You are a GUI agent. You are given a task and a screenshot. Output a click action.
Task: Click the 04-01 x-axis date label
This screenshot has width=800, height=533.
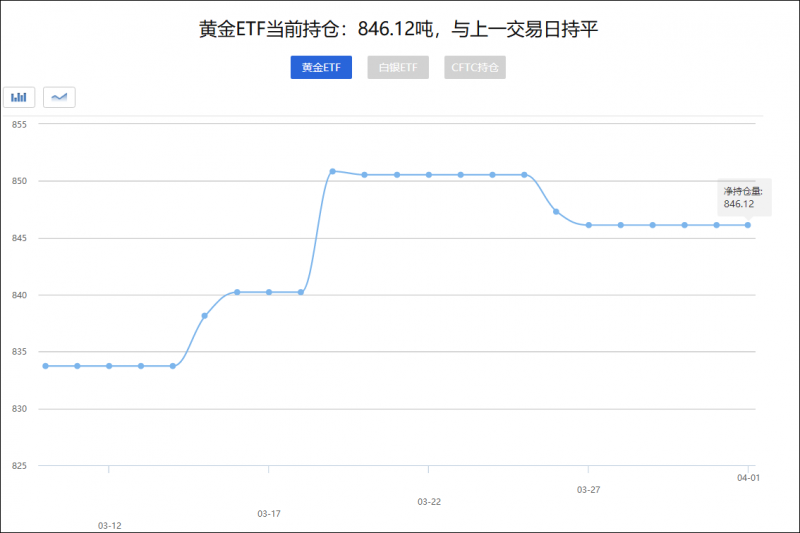pos(749,479)
